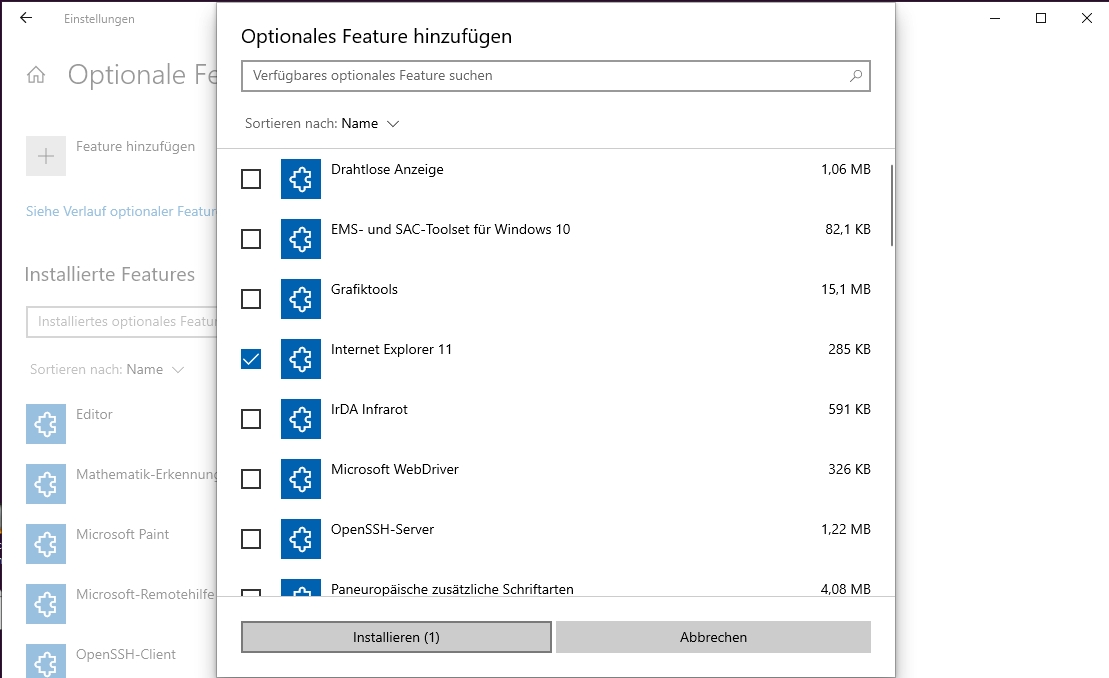1109x678 pixels.
Task: Uncheck the Internet Explorer 11 checkbox
Action: tap(251, 359)
